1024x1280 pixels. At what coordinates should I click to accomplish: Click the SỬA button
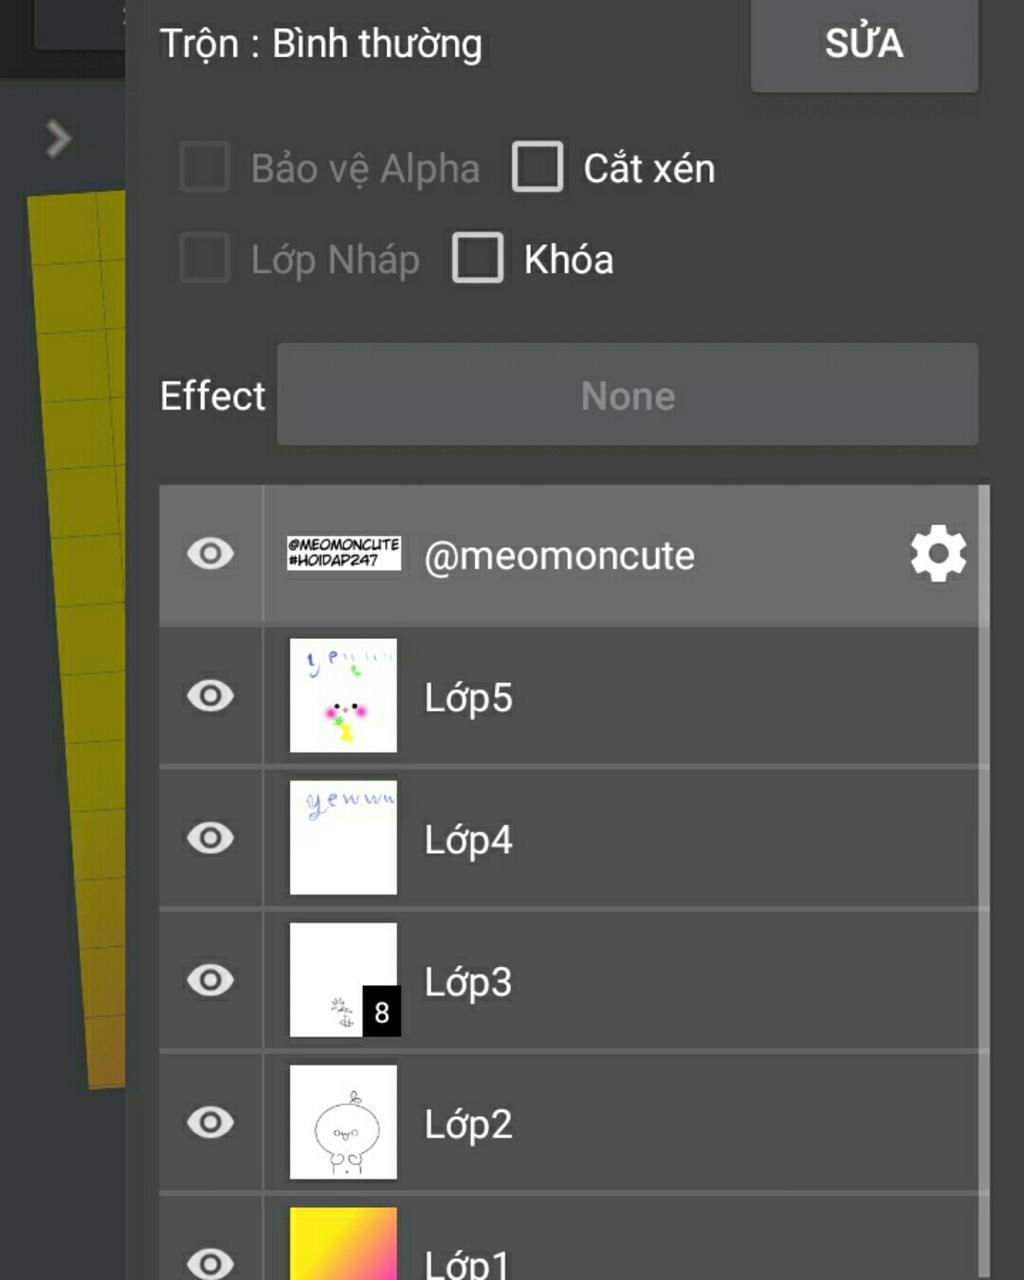click(864, 44)
